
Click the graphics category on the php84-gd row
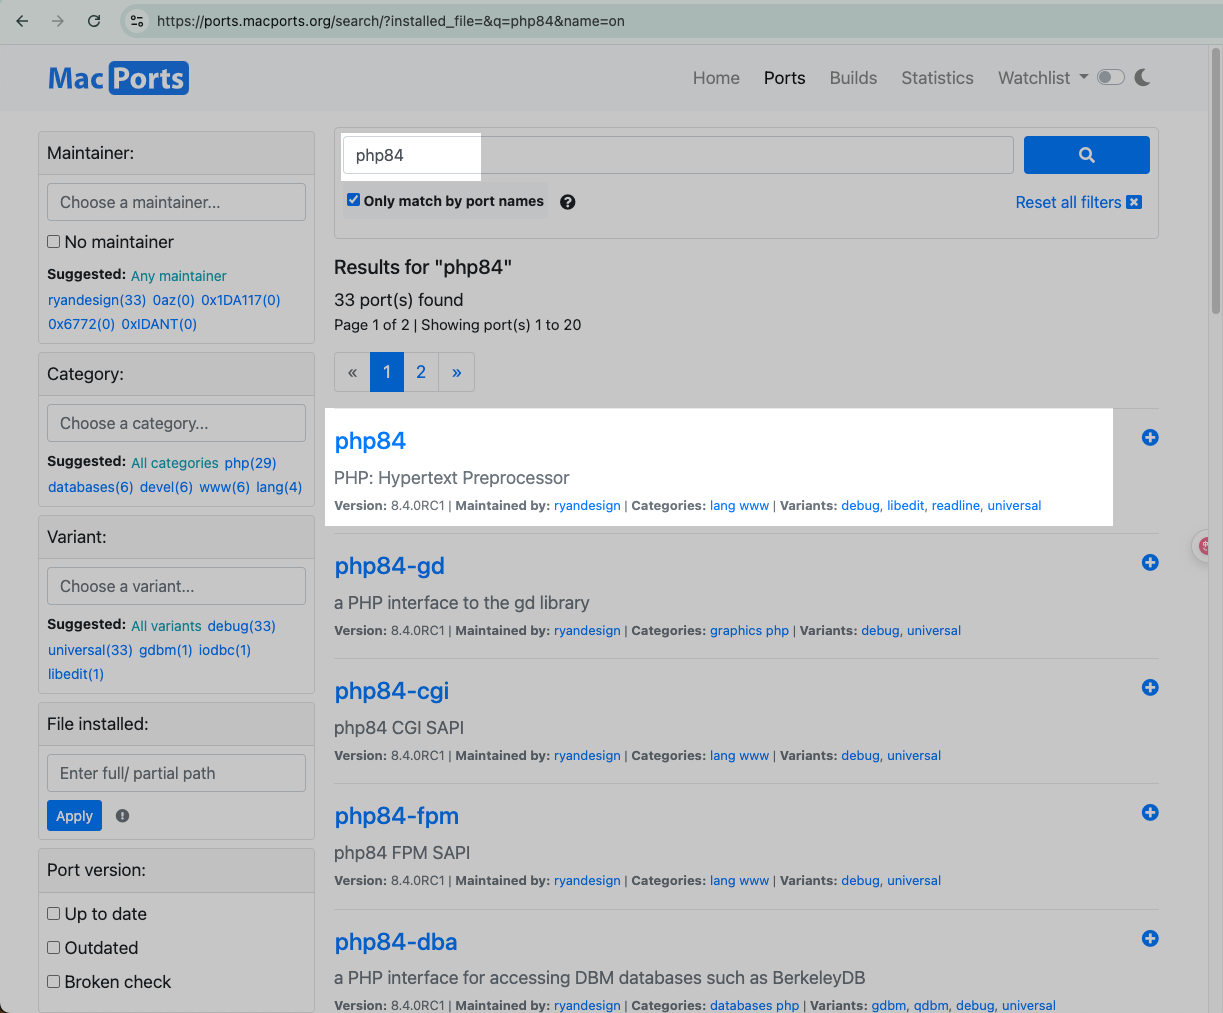tap(736, 631)
